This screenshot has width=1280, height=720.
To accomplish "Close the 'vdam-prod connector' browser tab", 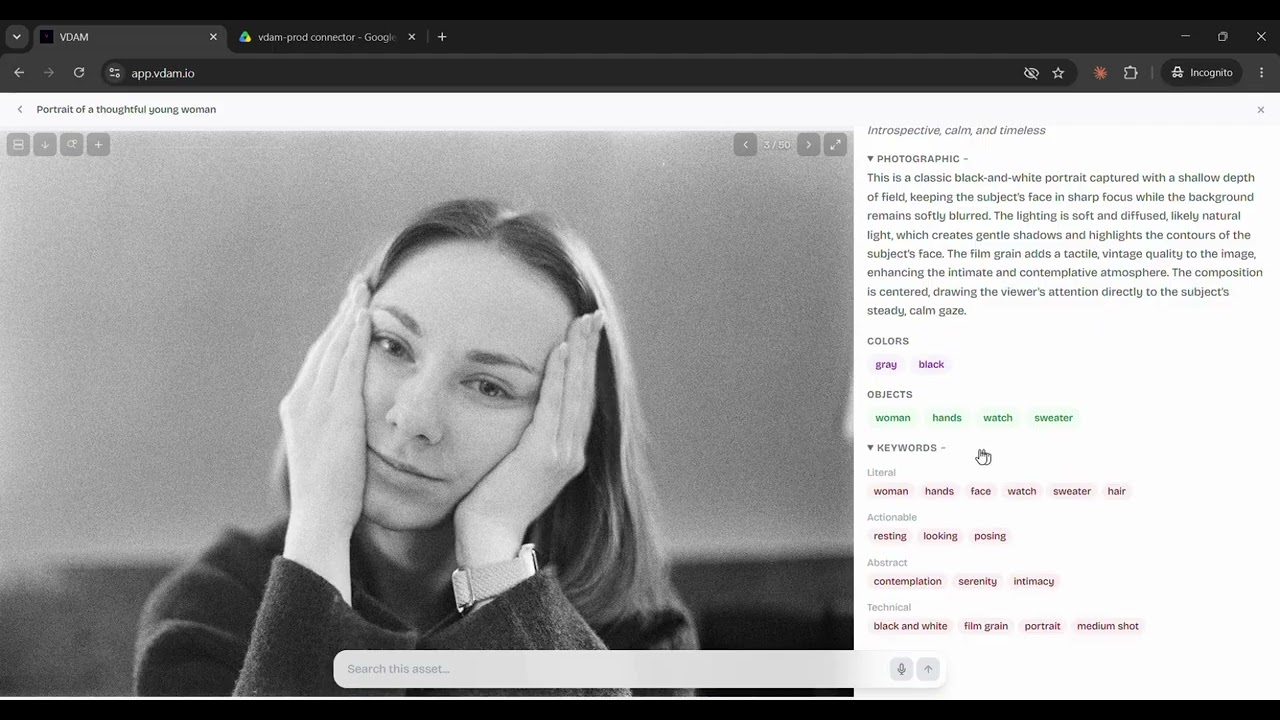I will [x=411, y=37].
